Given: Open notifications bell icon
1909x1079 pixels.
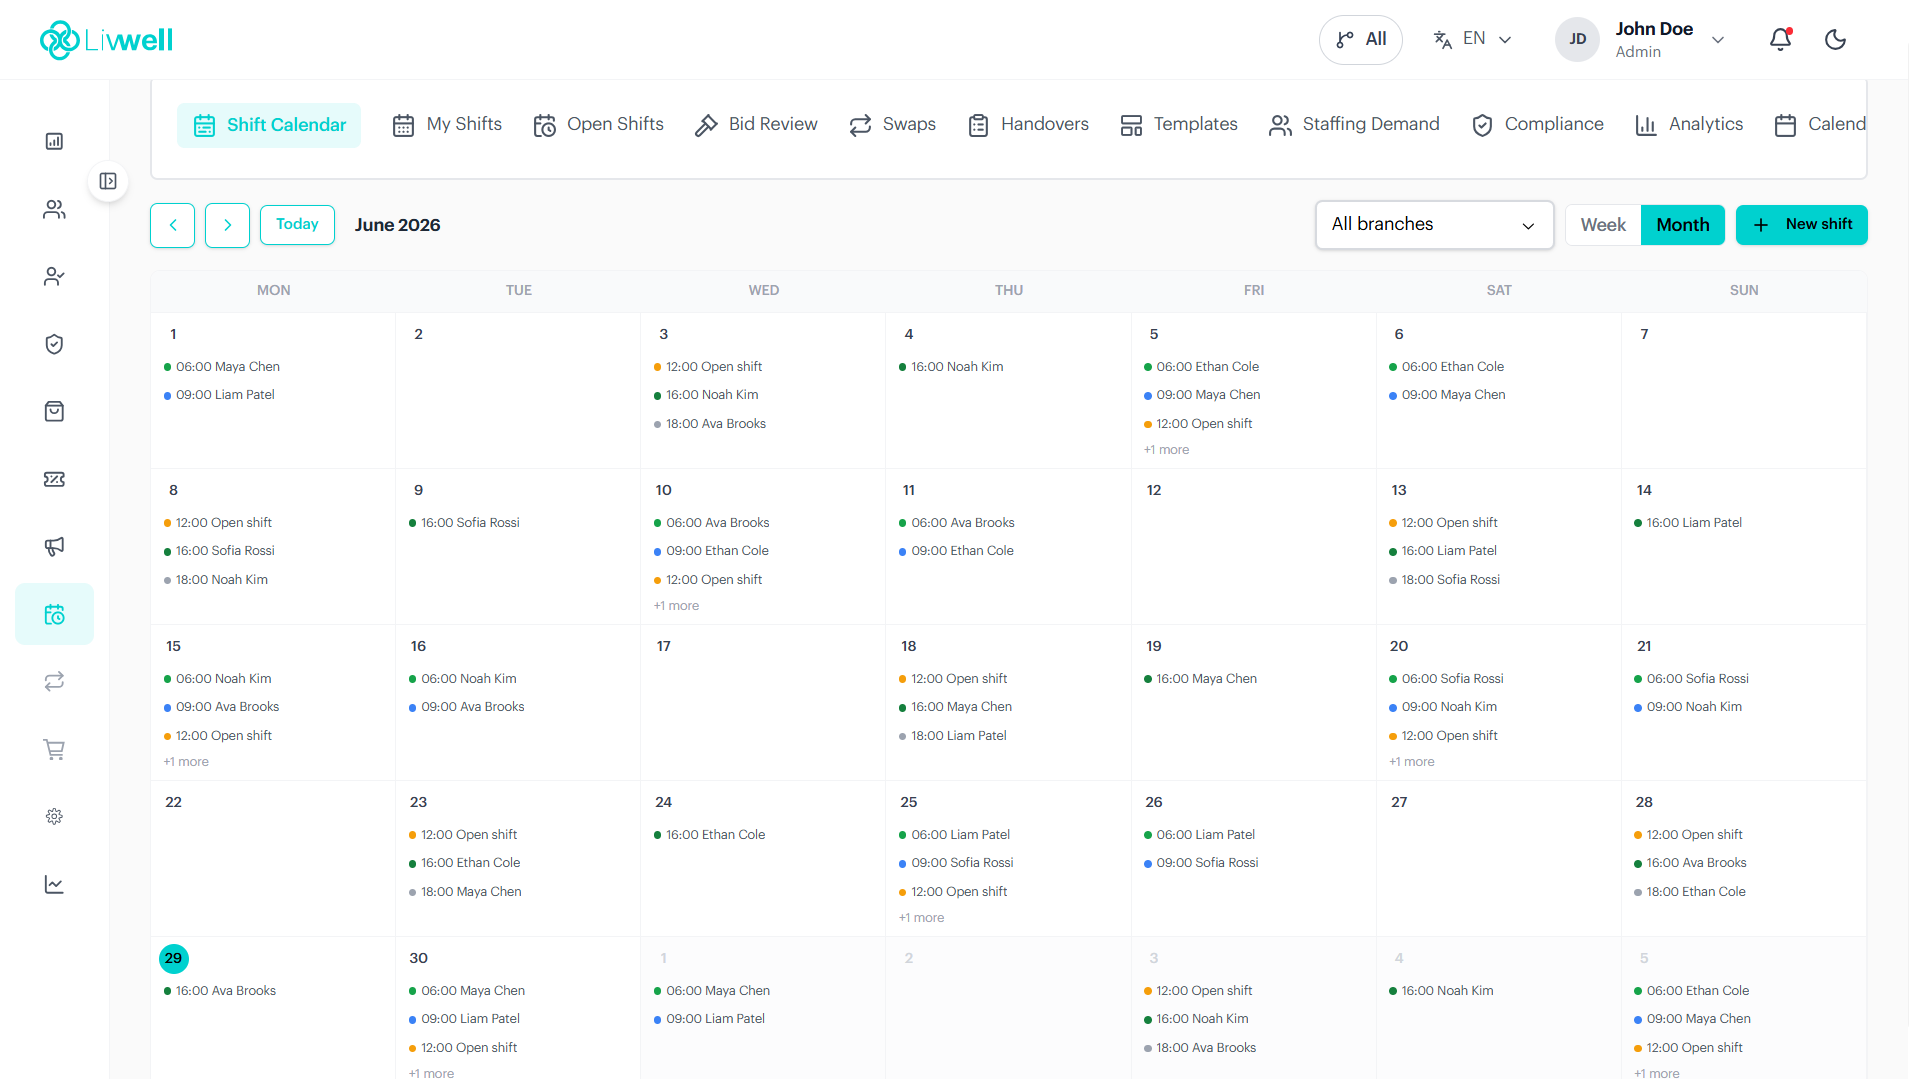Looking at the screenshot, I should pyautogui.click(x=1780, y=40).
